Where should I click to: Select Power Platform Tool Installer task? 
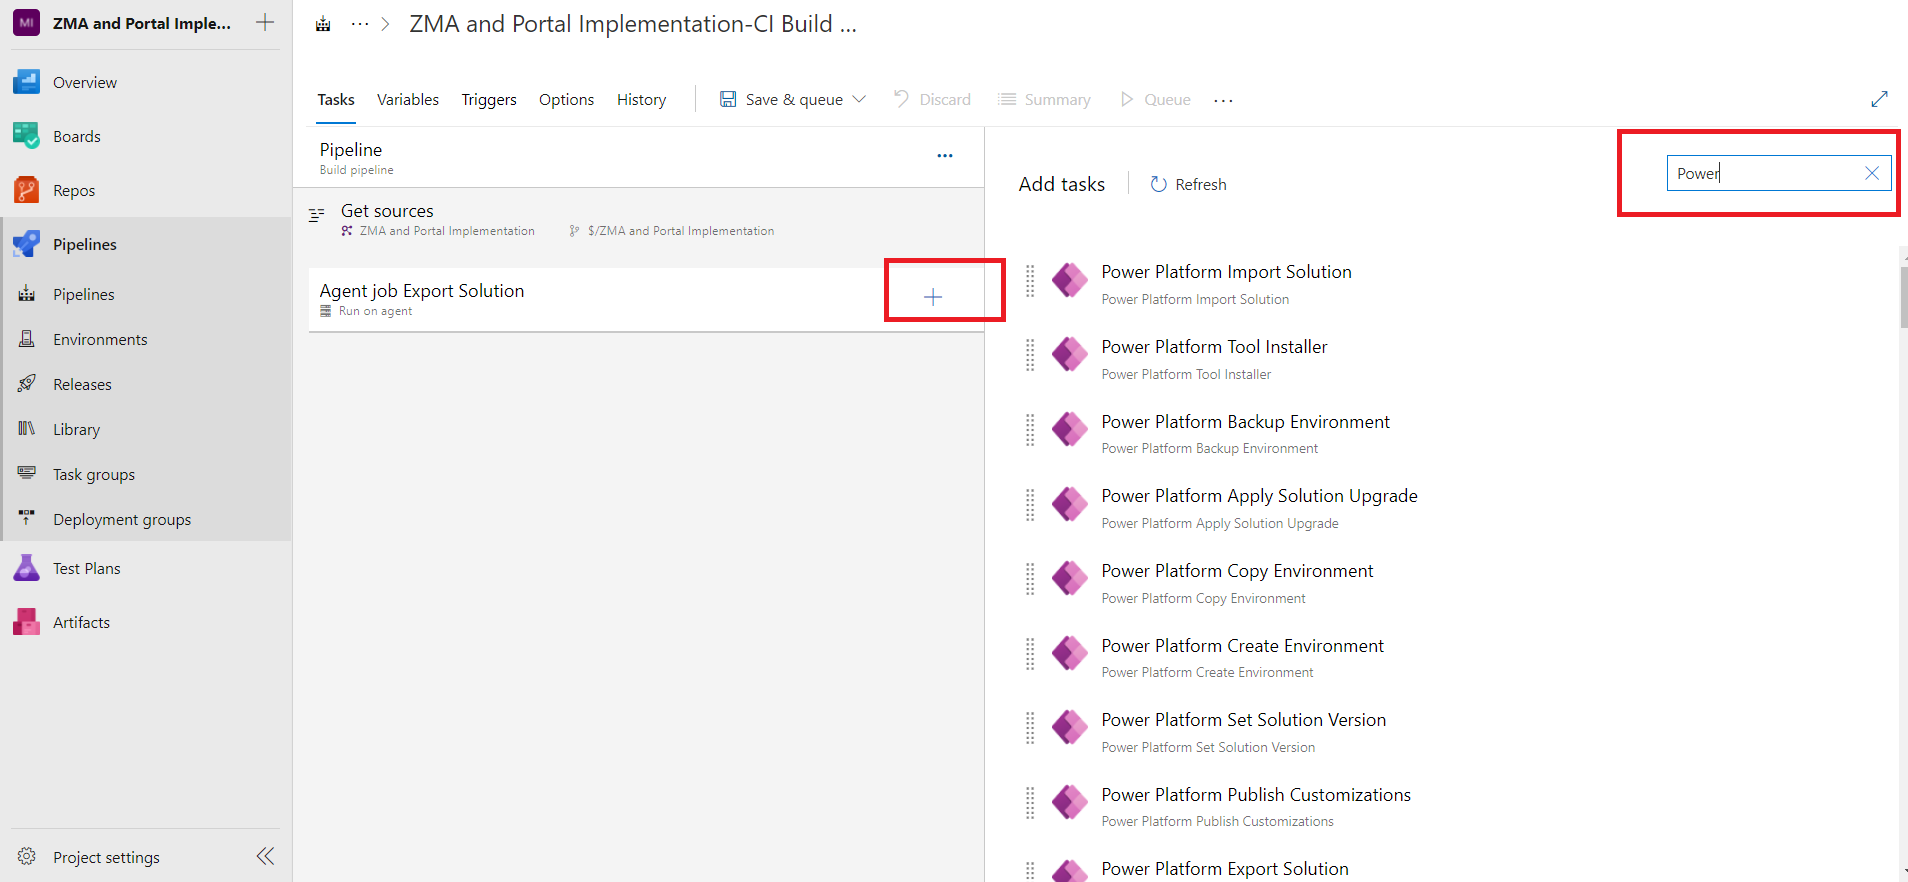pos(1213,347)
